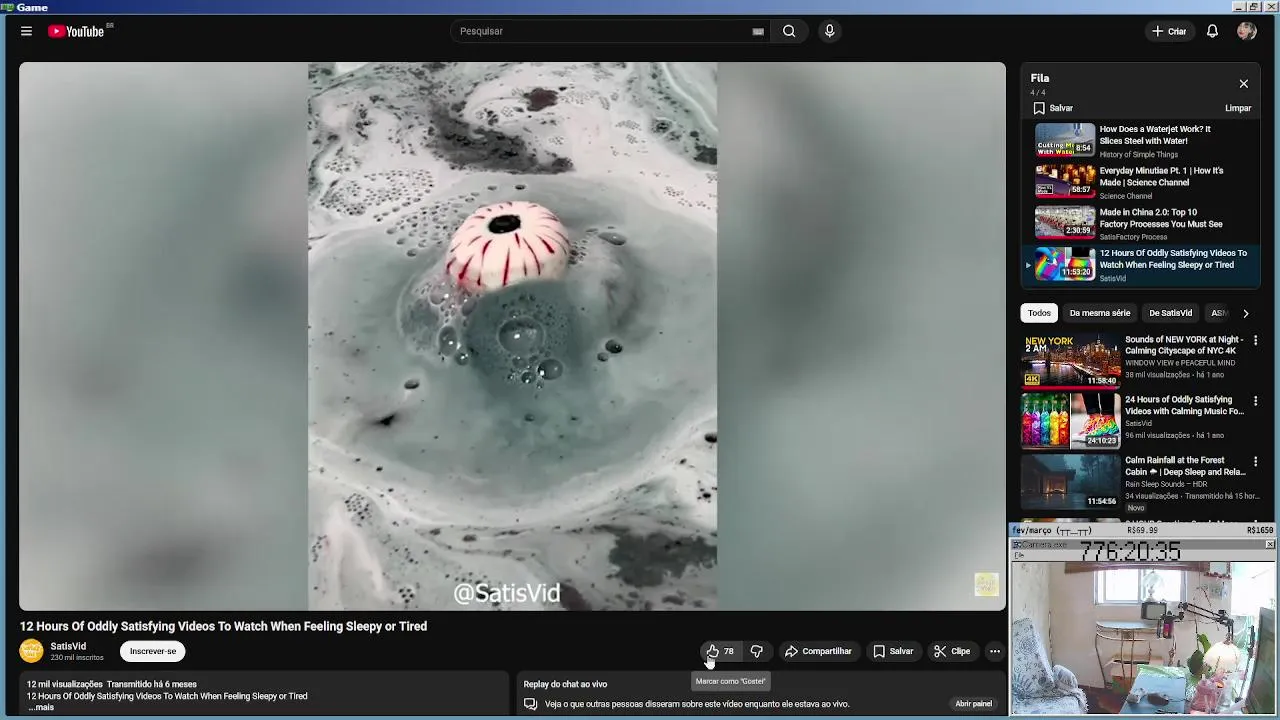
Task: Click the 'Rain Sleep Sounds – HDR' channel name
Action: 1166,484
